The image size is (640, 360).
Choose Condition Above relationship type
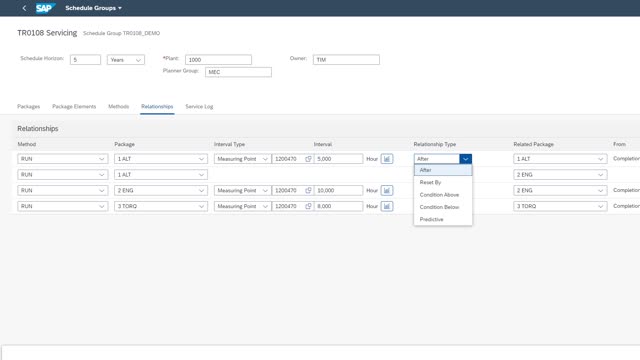pos(443,195)
